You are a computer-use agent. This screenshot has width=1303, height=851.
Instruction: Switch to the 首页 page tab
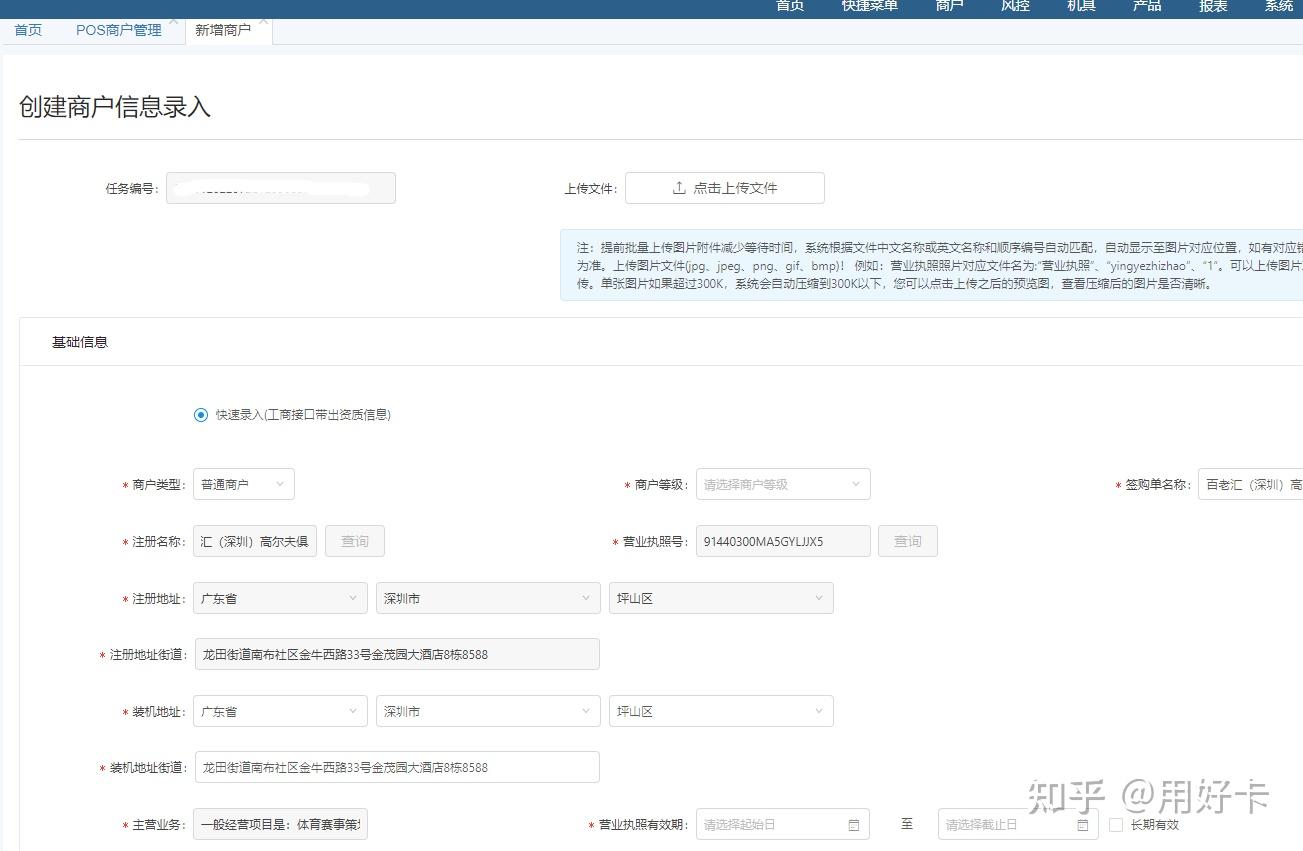[28, 30]
